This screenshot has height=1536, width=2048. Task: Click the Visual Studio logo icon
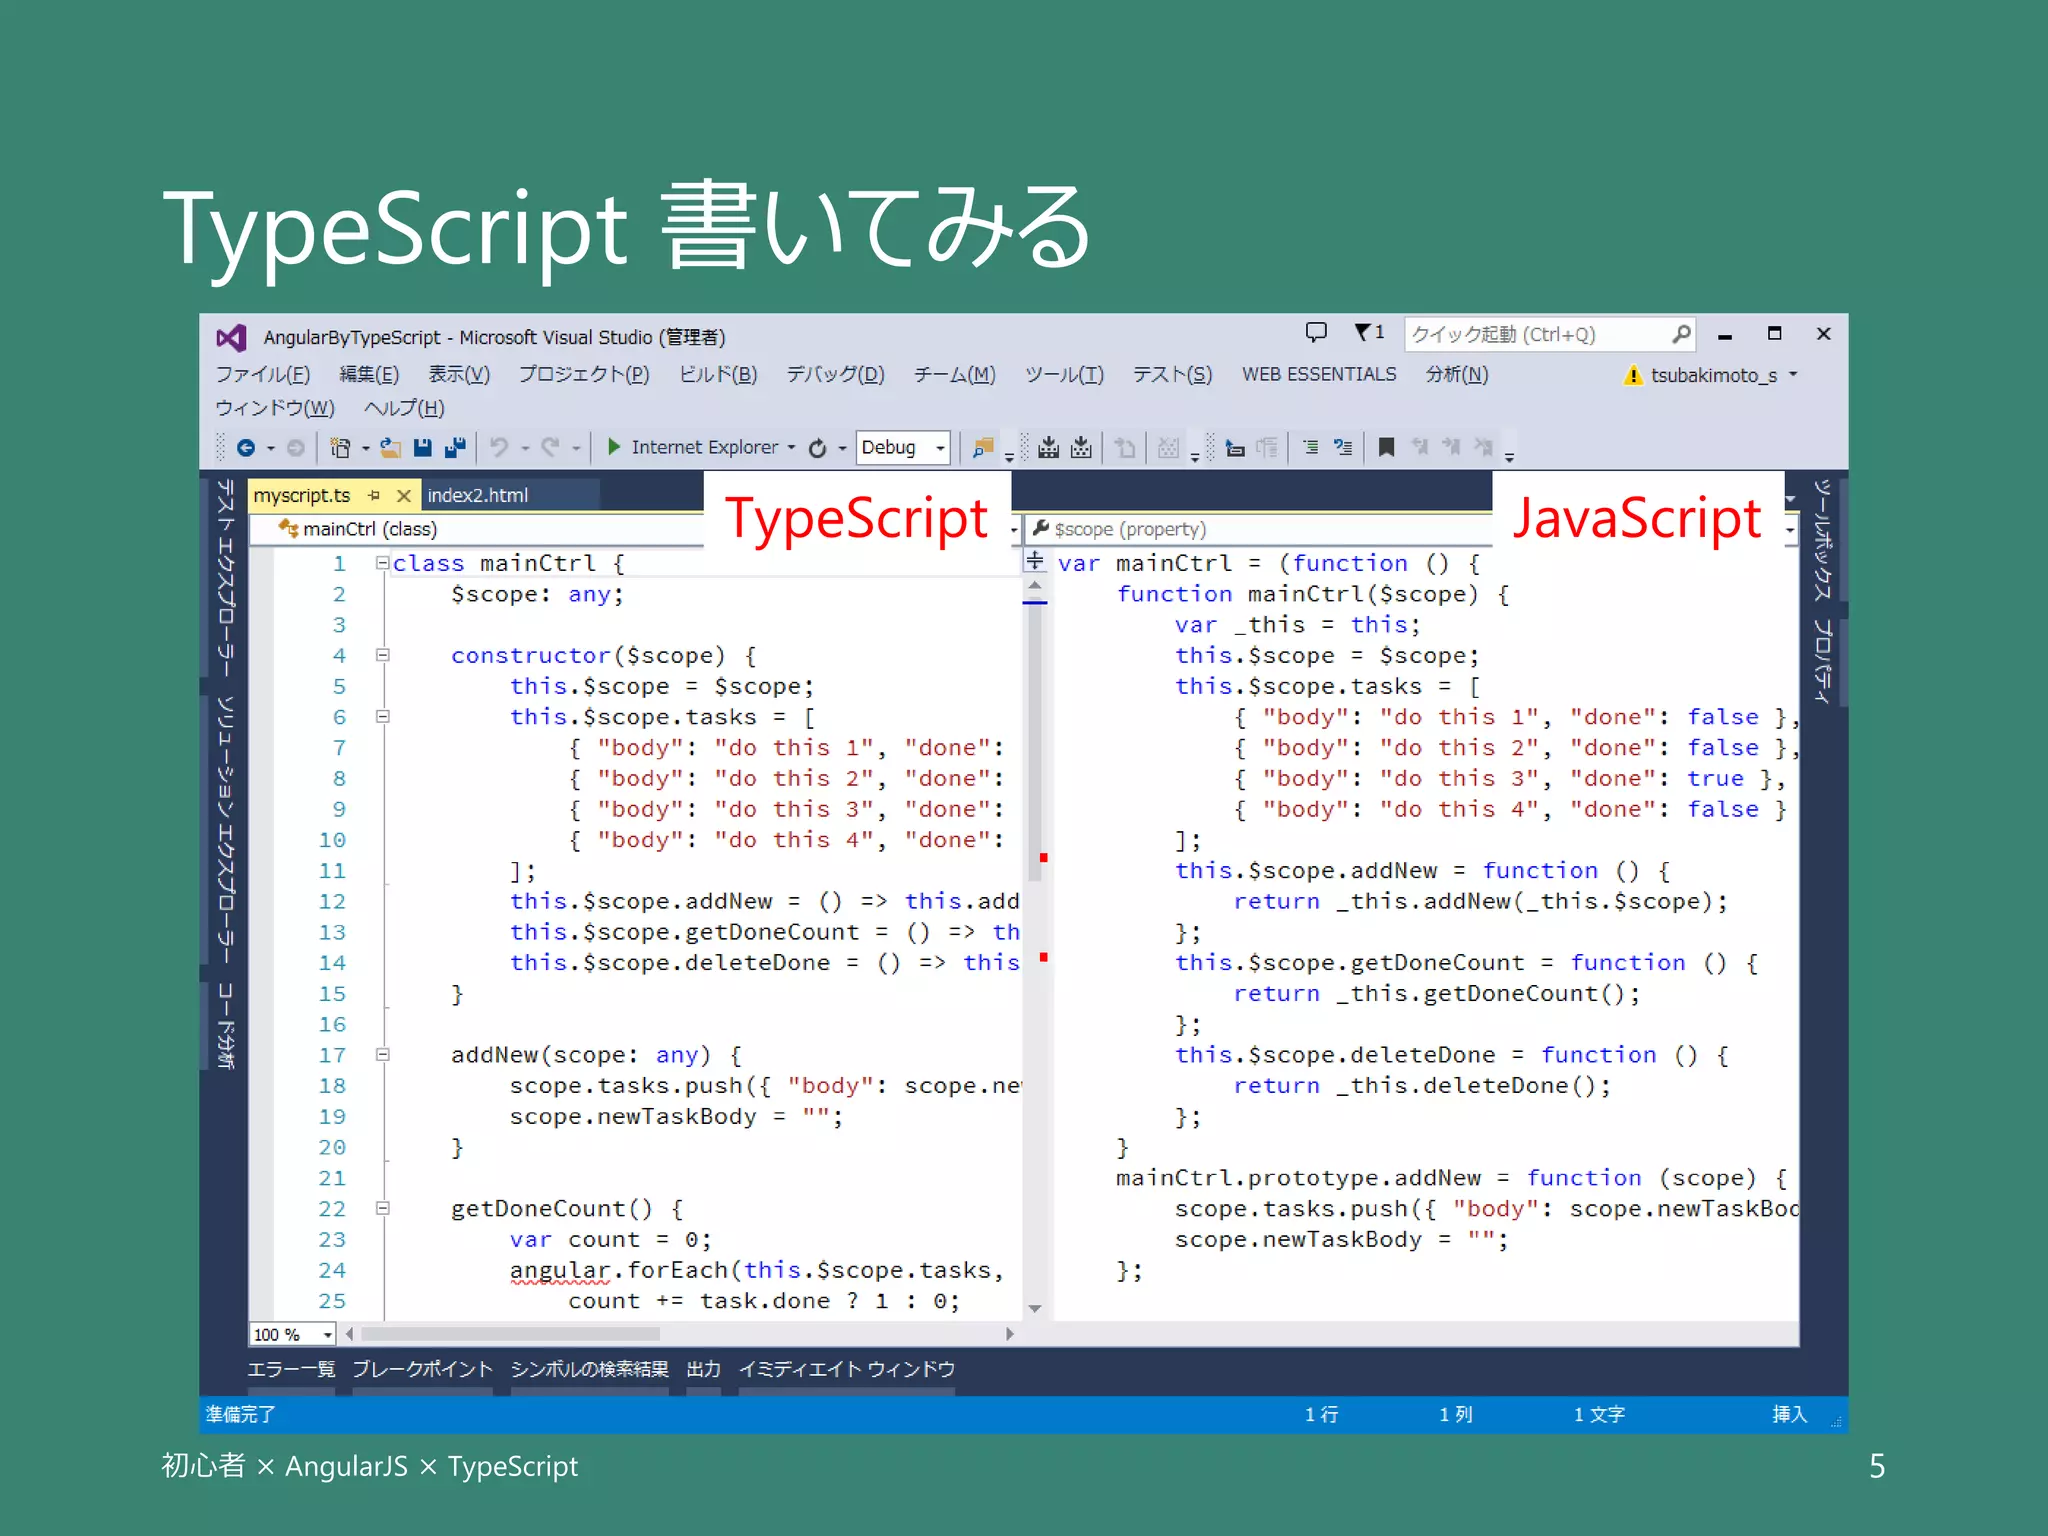click(231, 338)
